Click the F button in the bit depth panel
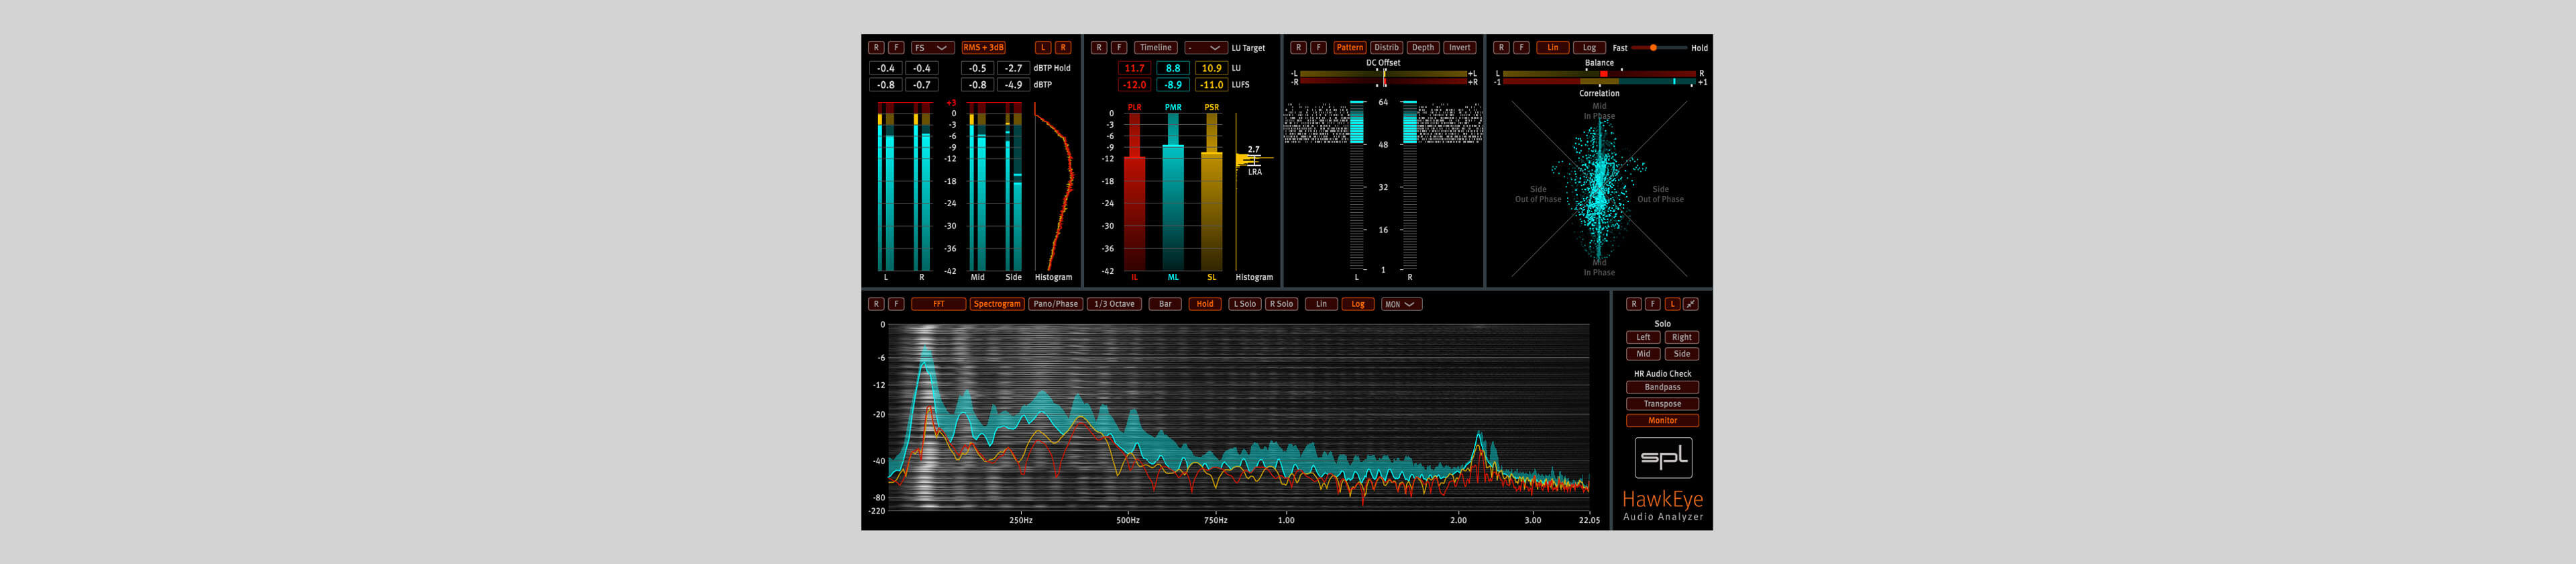The height and width of the screenshot is (564, 2576). [1318, 48]
